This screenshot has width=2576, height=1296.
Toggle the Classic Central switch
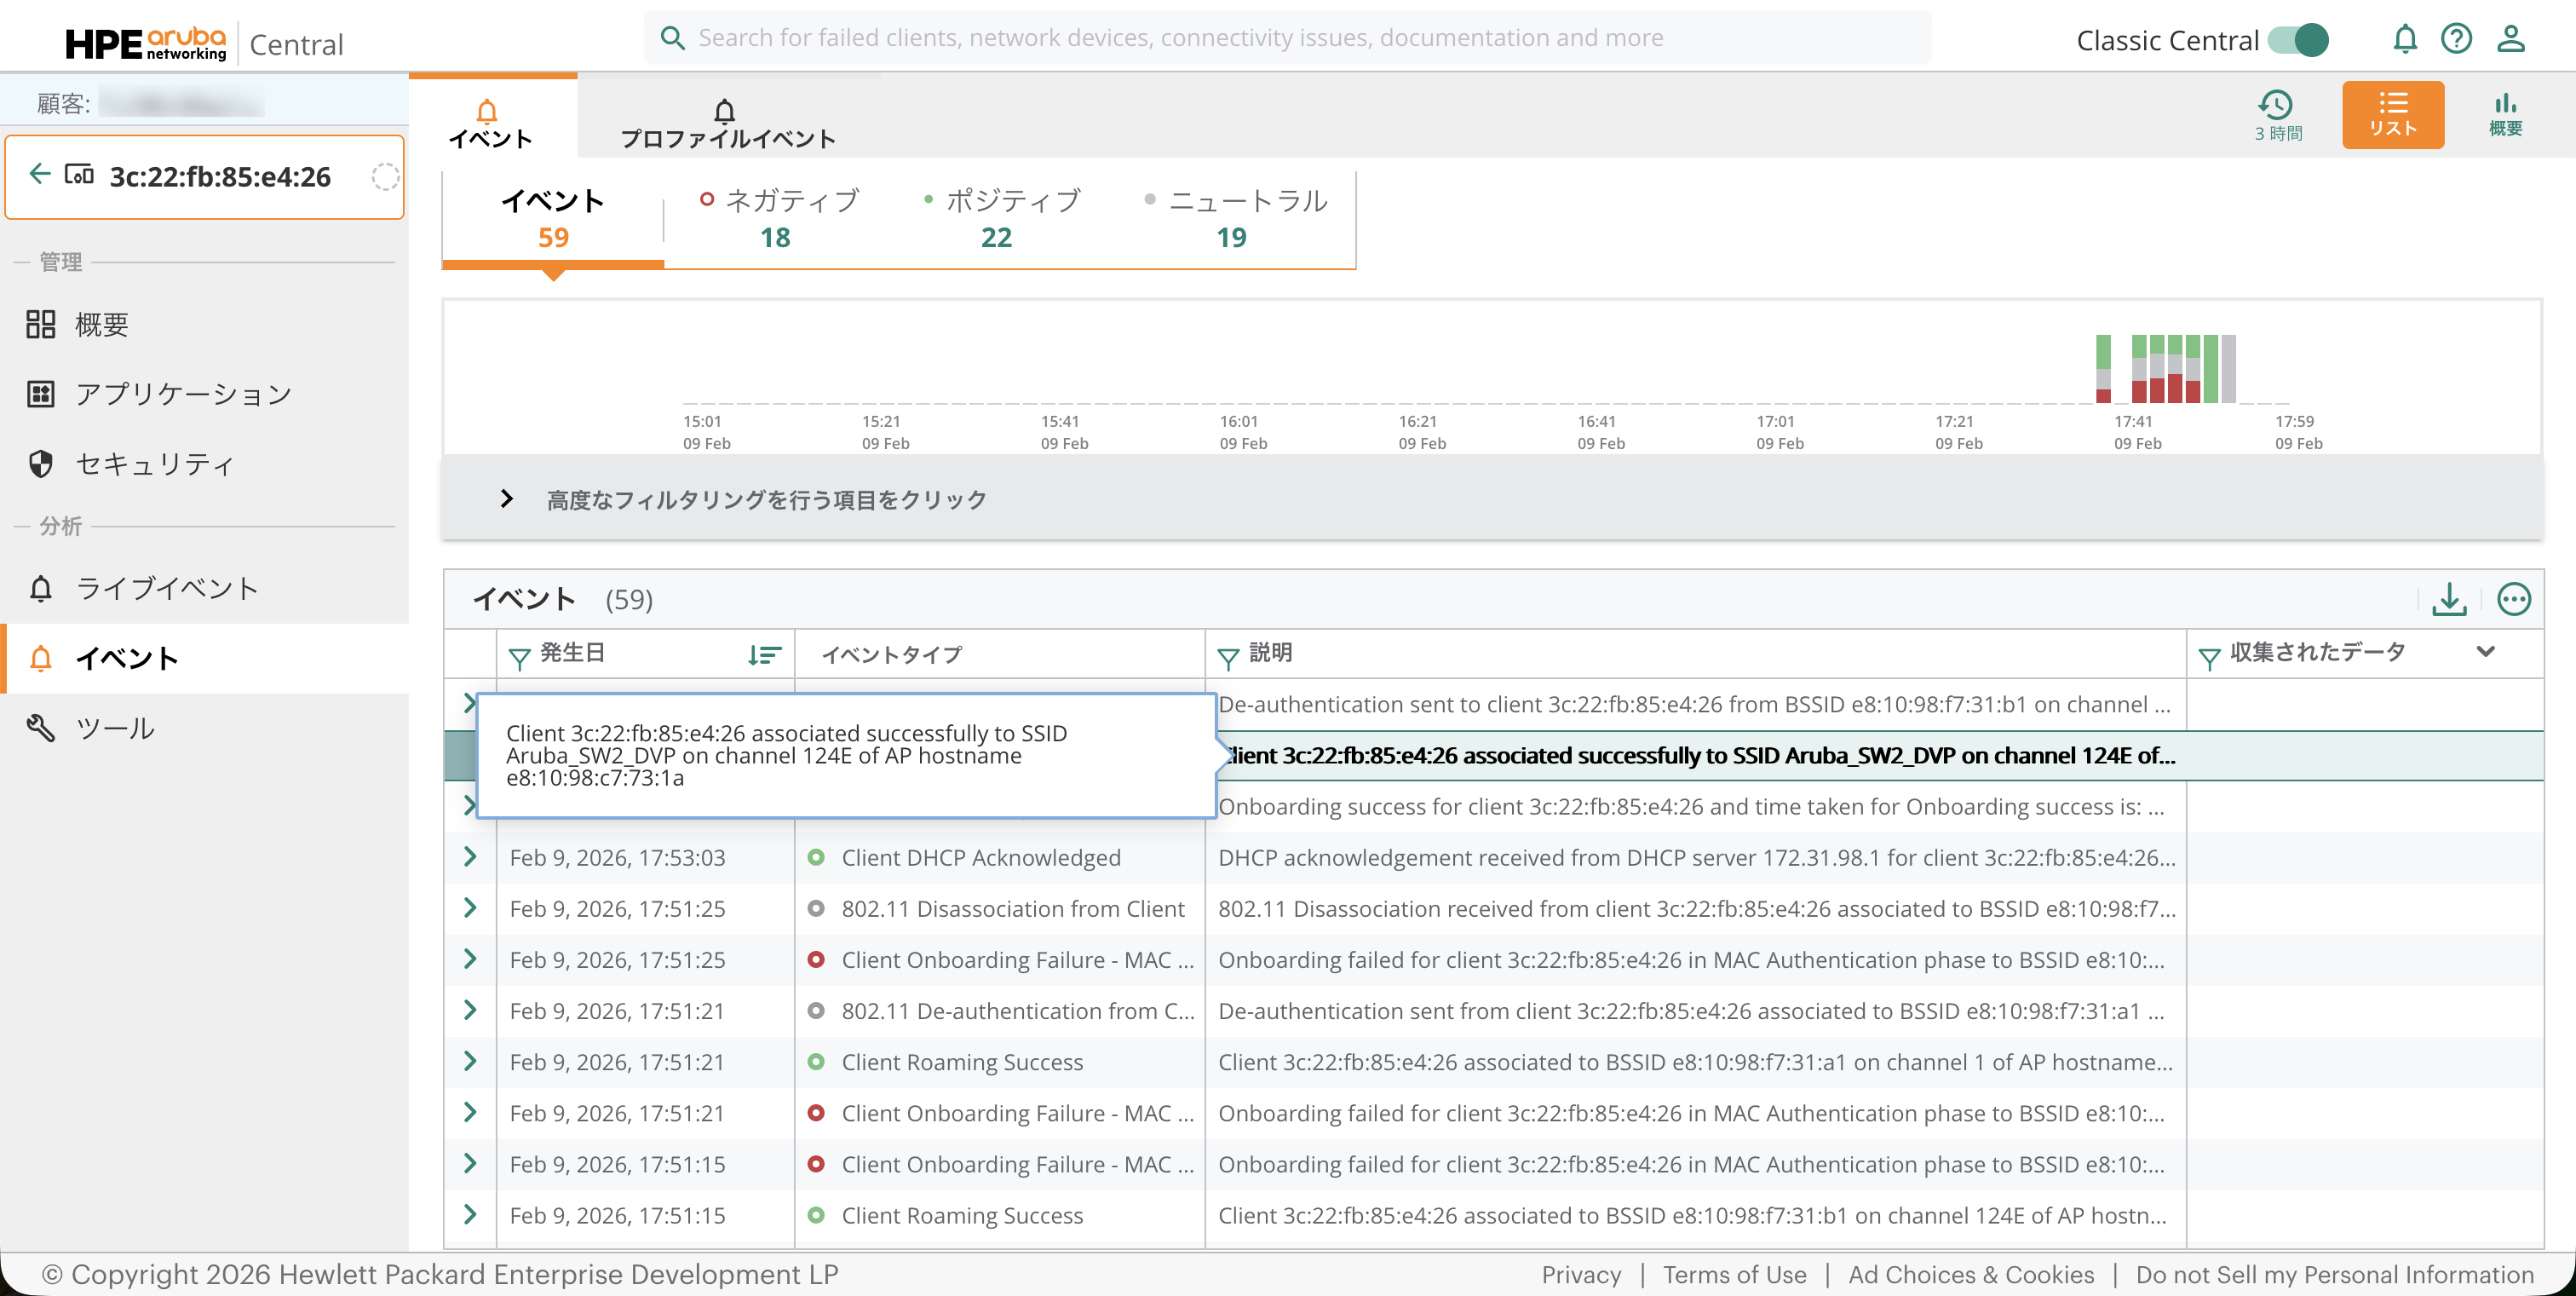click(x=2298, y=40)
